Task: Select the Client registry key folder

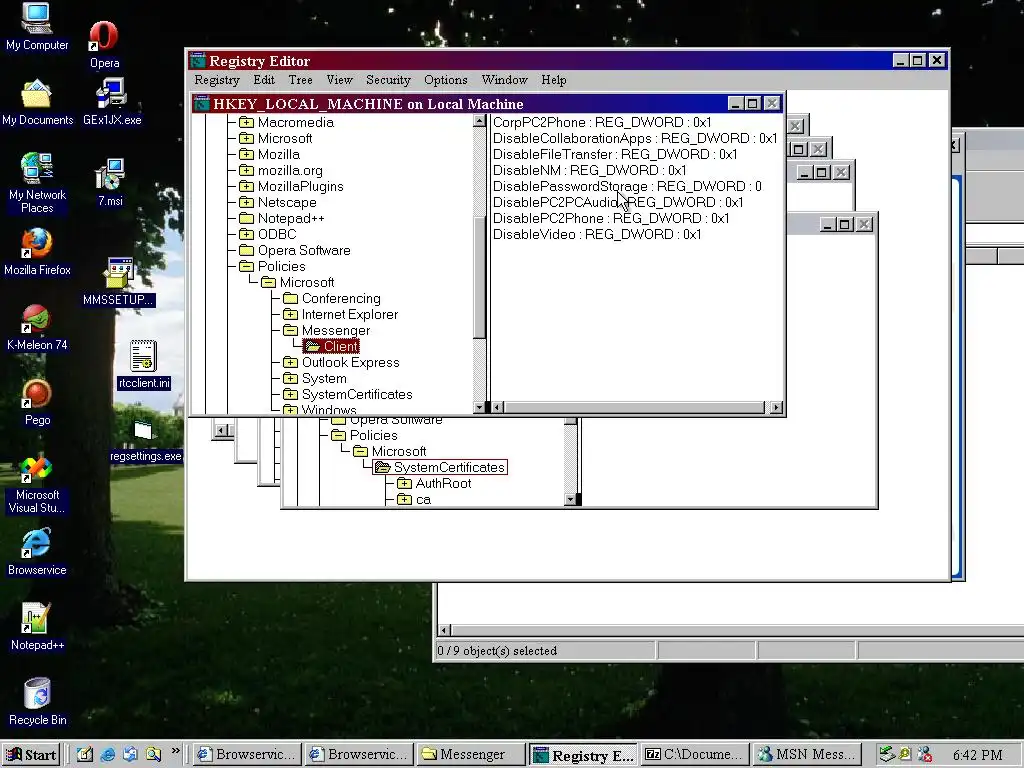Action: click(332, 346)
